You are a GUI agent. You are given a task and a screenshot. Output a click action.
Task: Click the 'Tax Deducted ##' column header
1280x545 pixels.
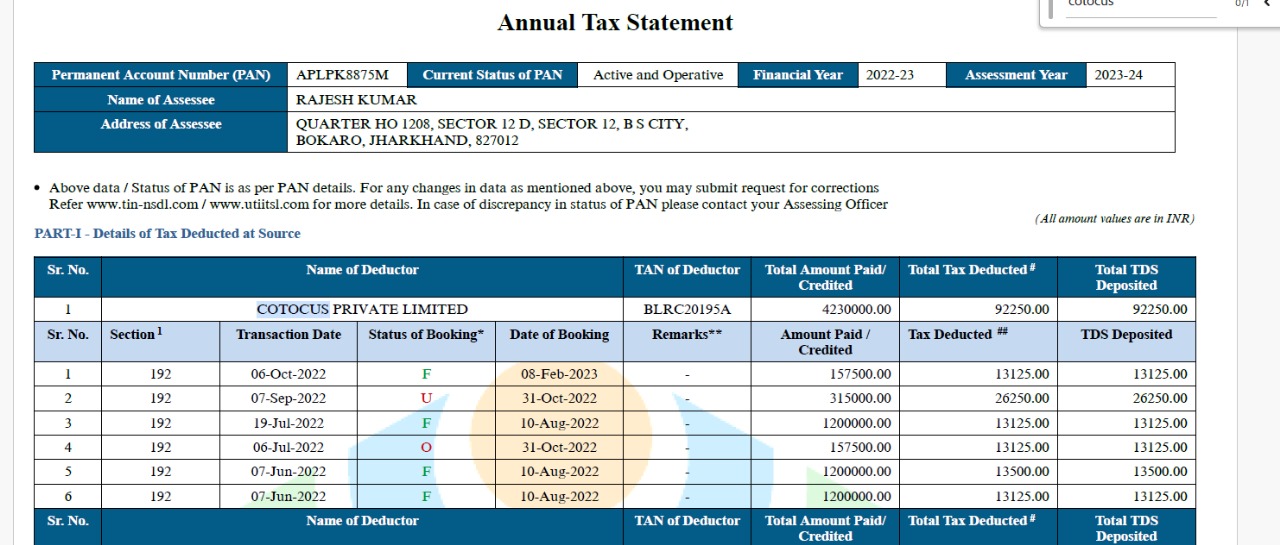coord(957,334)
